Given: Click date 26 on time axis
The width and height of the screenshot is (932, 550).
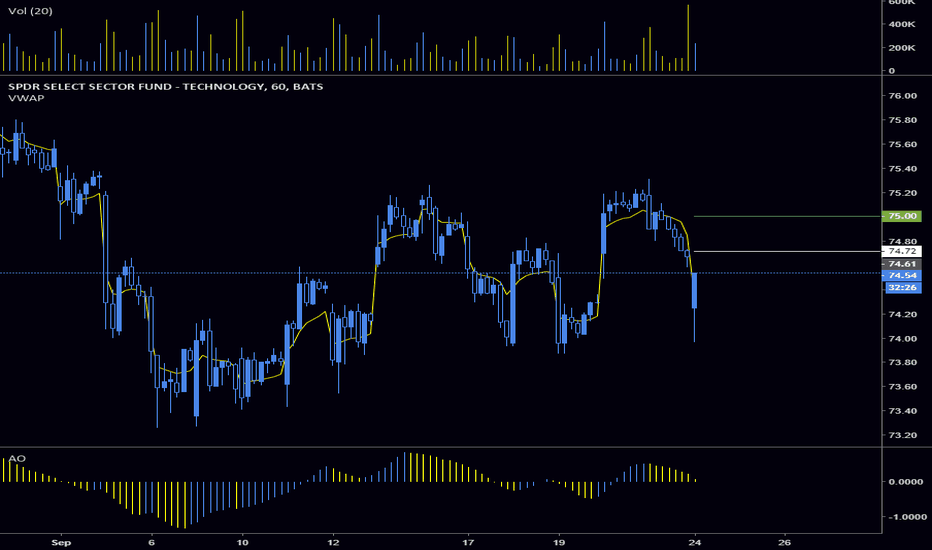Looking at the screenshot, I should pyautogui.click(x=785, y=542).
